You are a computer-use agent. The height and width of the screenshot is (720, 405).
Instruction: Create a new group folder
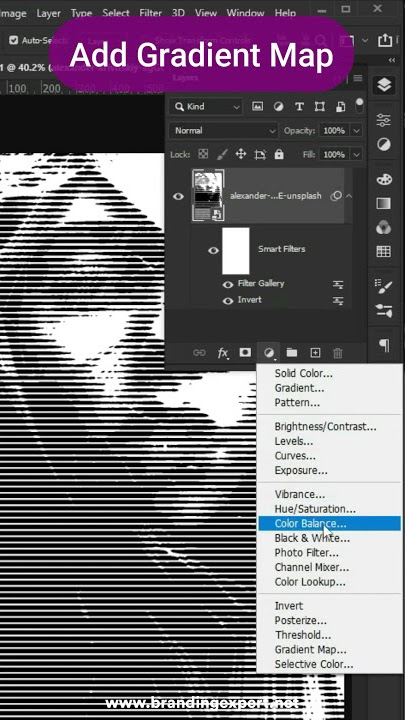[292, 352]
